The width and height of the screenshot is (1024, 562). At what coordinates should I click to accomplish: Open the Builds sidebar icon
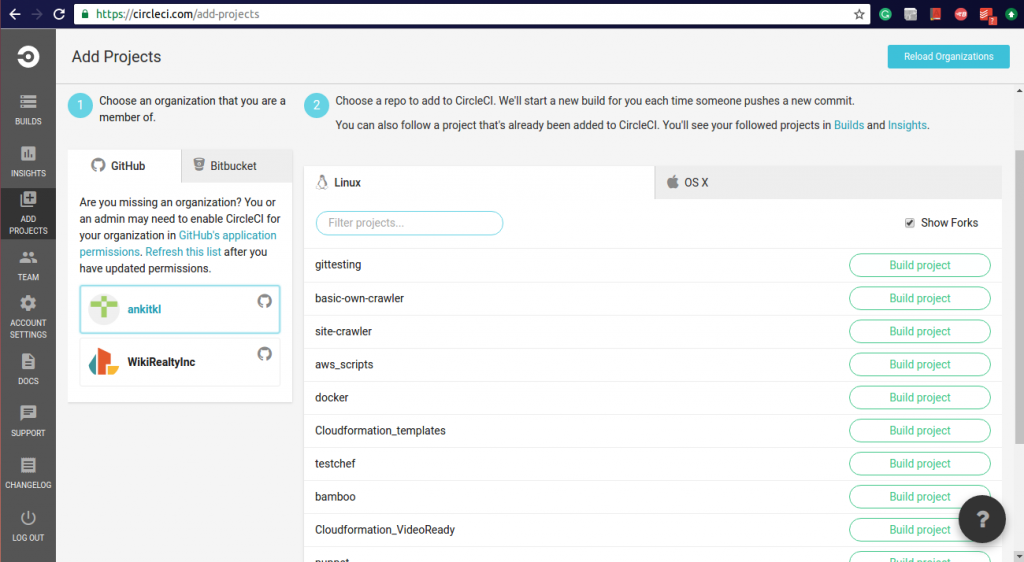[28, 102]
